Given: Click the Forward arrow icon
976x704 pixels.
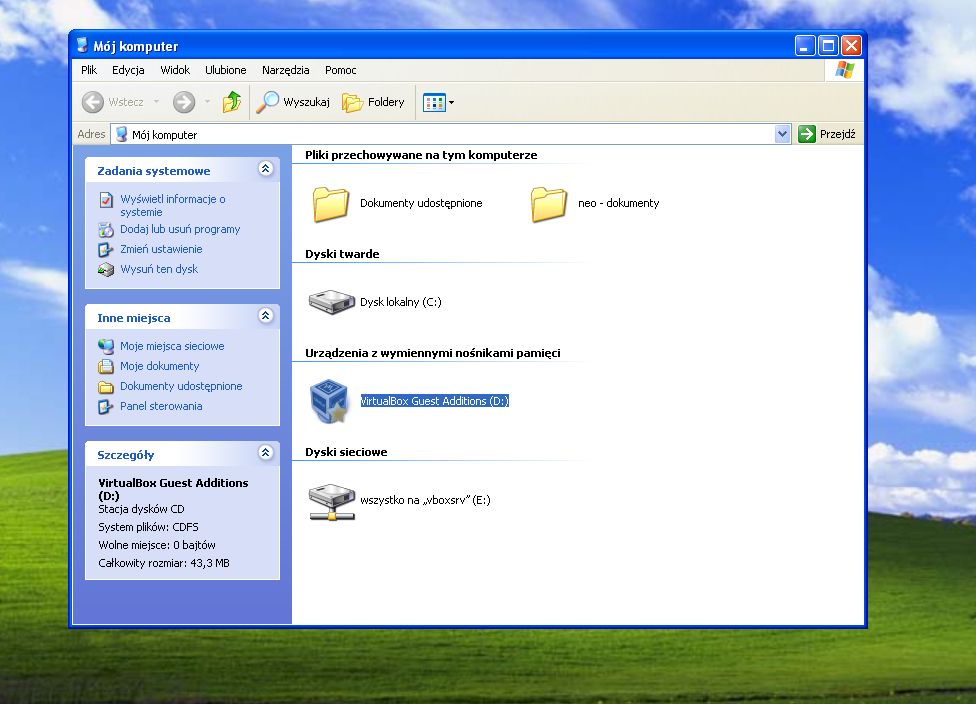Looking at the screenshot, I should 184,102.
